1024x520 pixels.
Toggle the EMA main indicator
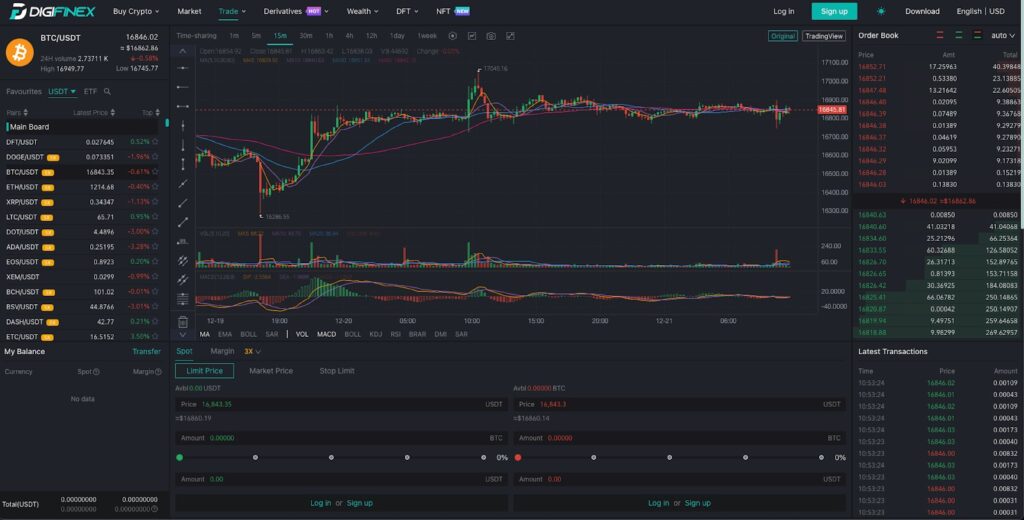click(x=225, y=334)
